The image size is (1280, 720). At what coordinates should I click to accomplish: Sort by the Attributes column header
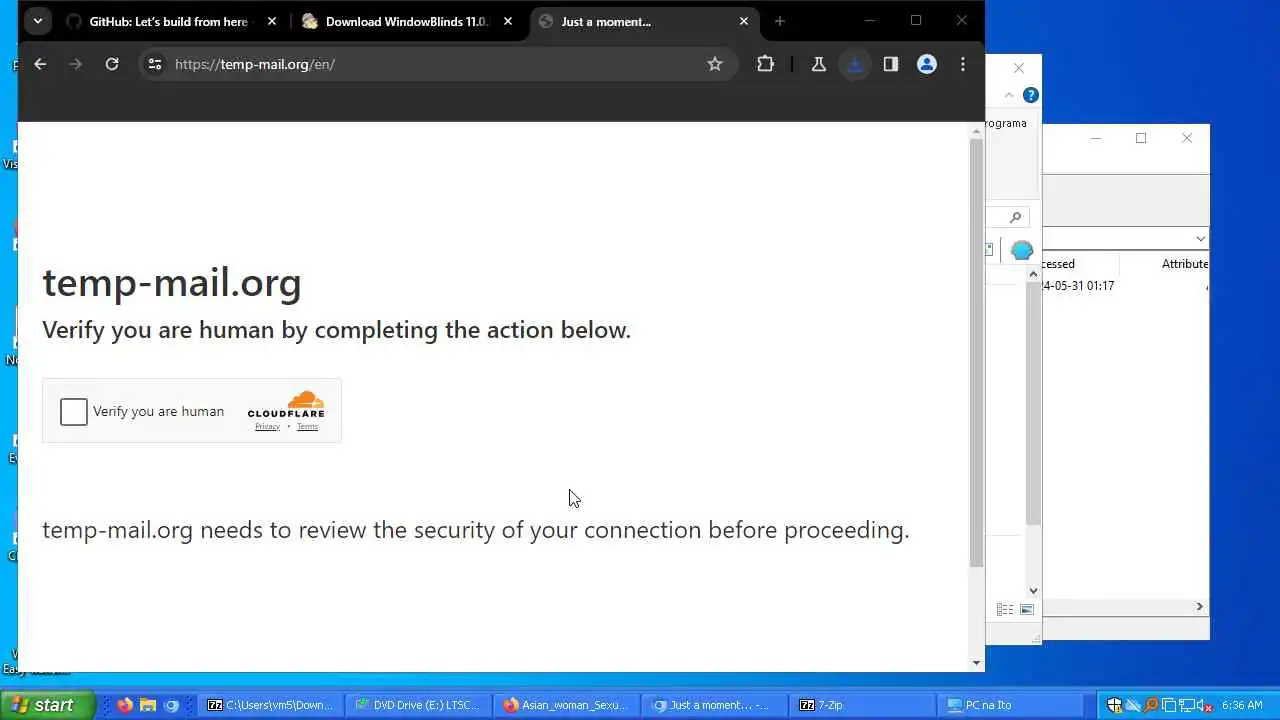pos(1185,264)
